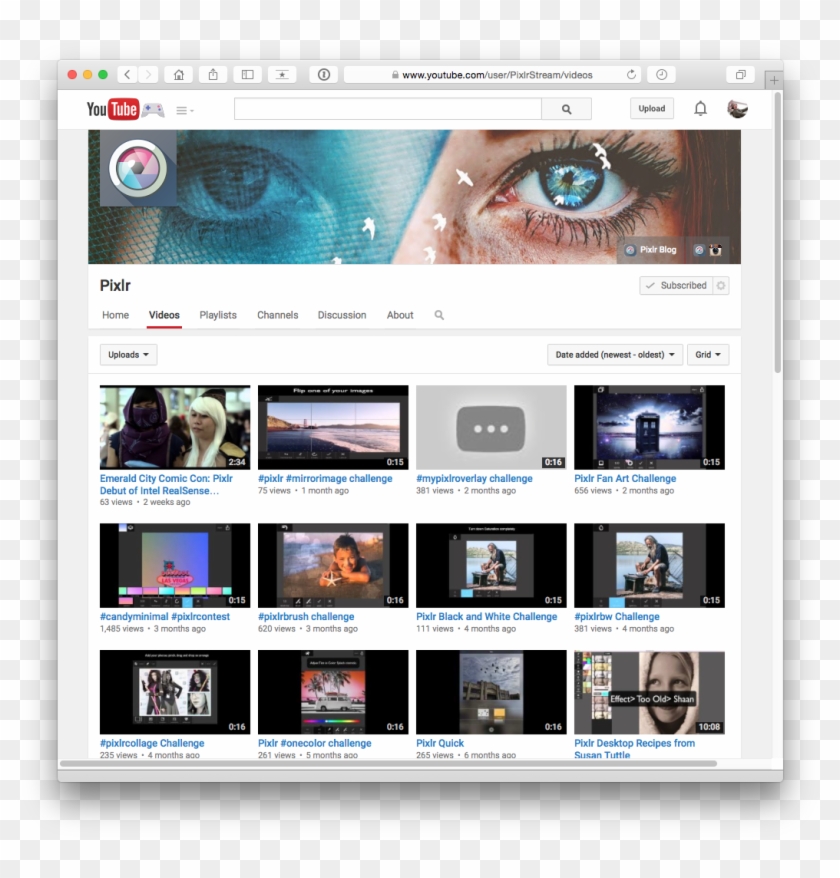840x878 pixels.
Task: Click the Pixlr Fan Art Challenge thumbnail
Action: pyautogui.click(x=648, y=427)
